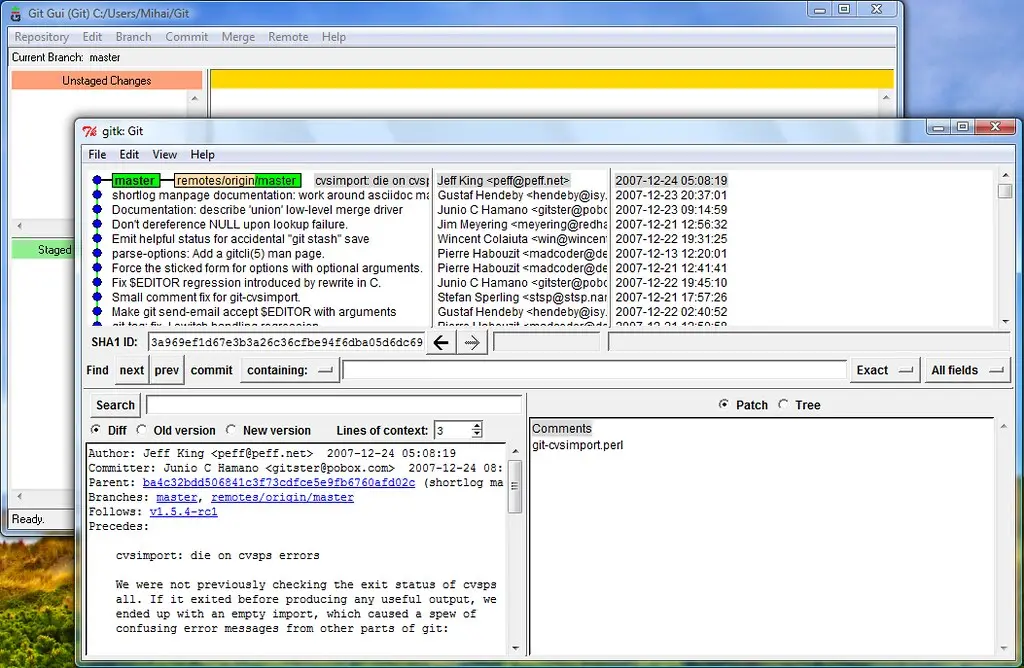Screen dimensions: 1024x668
Task: Open gitk File menu
Action: pos(97,155)
